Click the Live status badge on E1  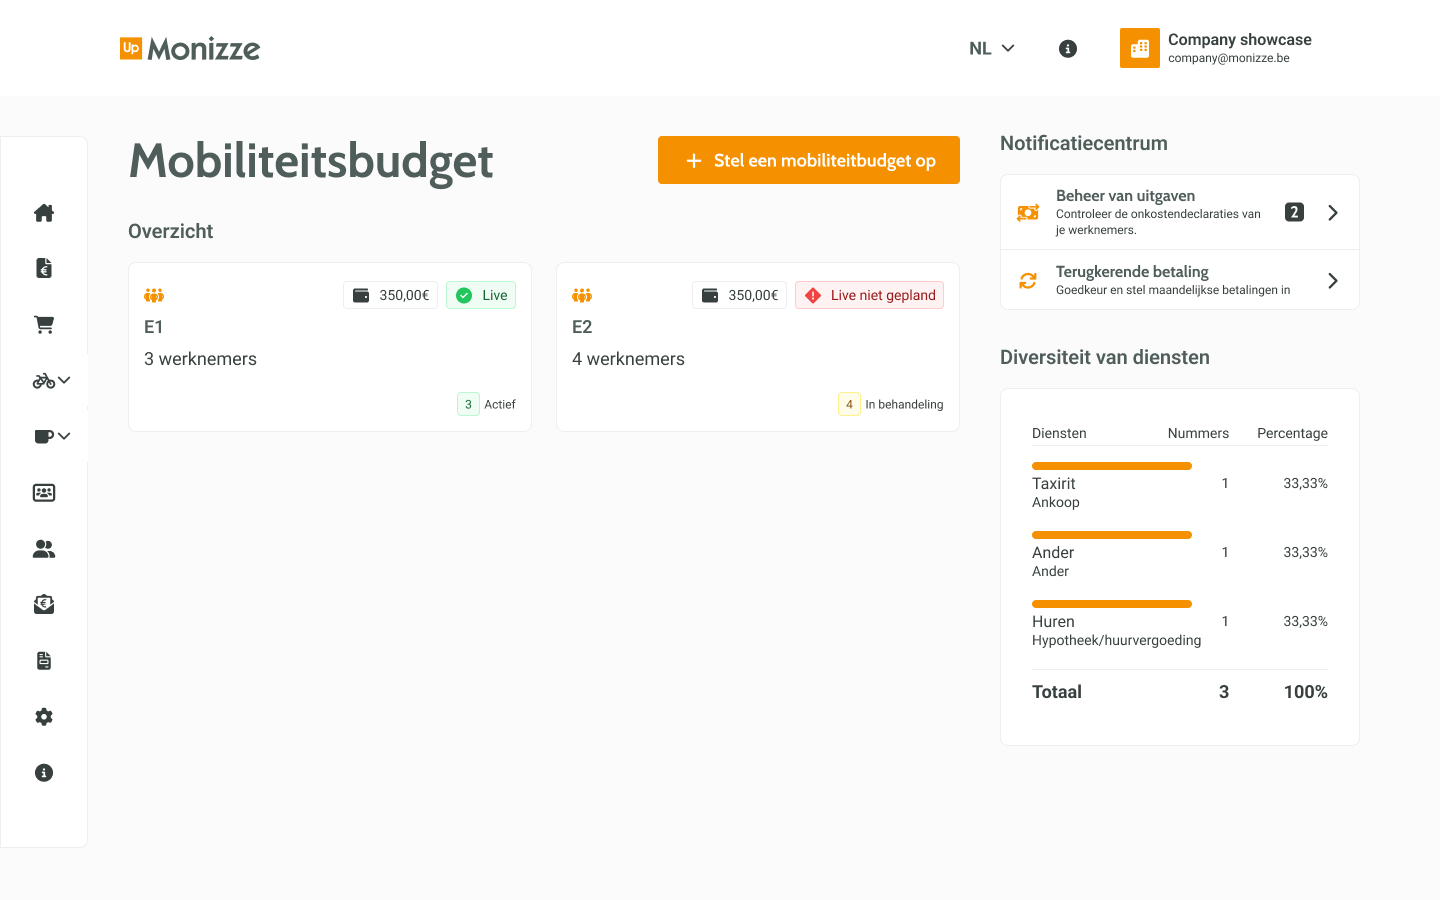pyautogui.click(x=480, y=295)
